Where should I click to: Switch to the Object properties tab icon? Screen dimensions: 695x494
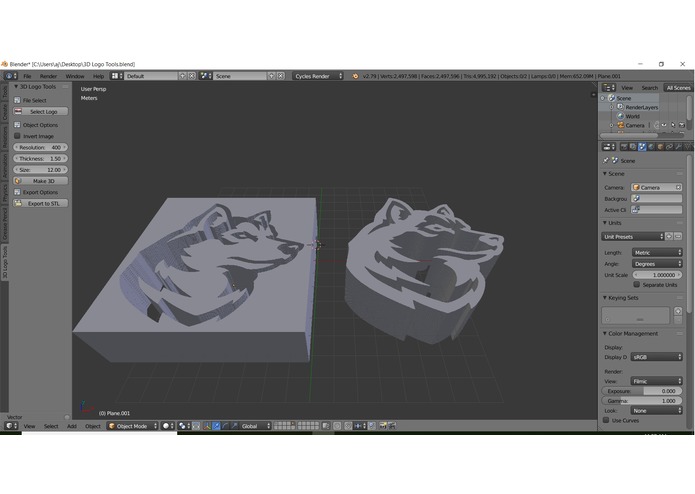coord(660,147)
